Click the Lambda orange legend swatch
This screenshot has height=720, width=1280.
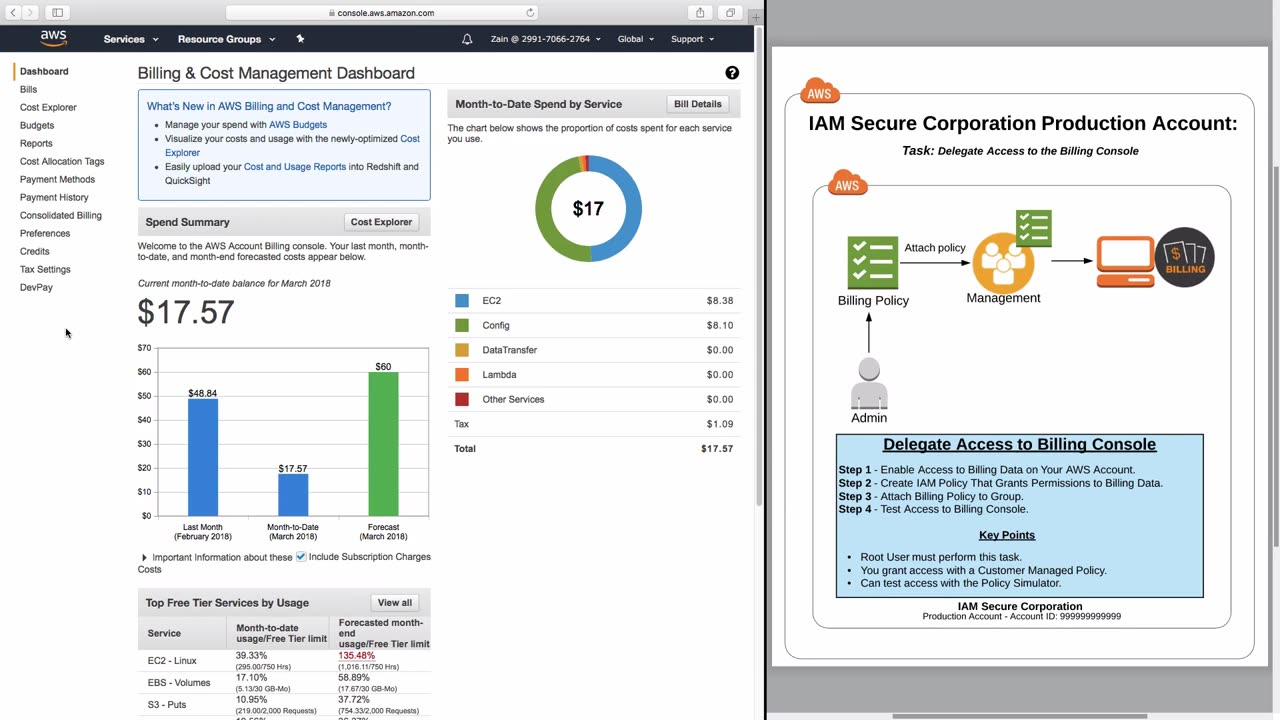click(462, 374)
